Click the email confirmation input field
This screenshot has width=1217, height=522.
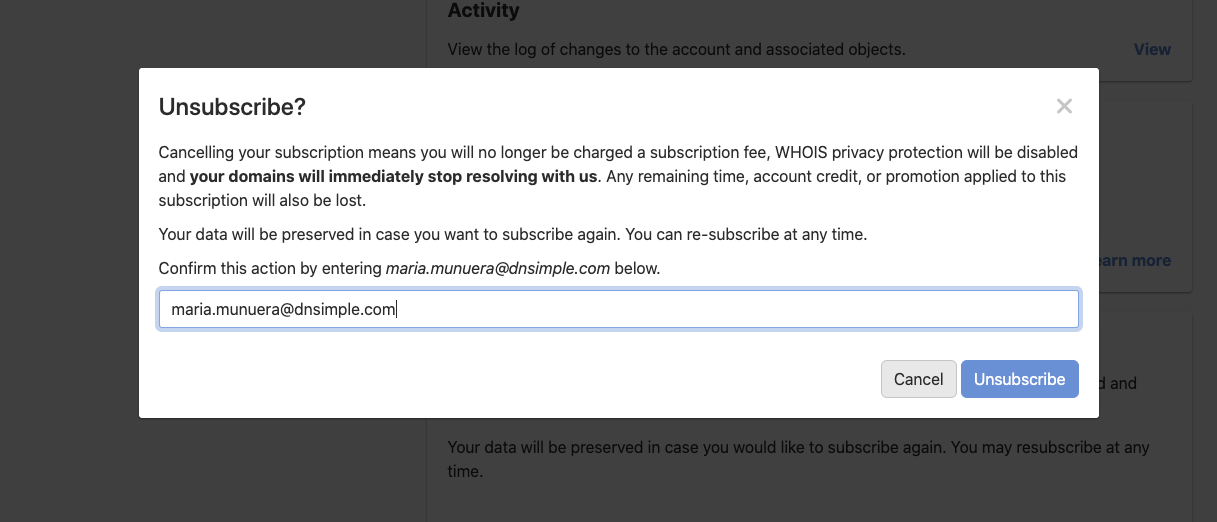[x=618, y=309]
